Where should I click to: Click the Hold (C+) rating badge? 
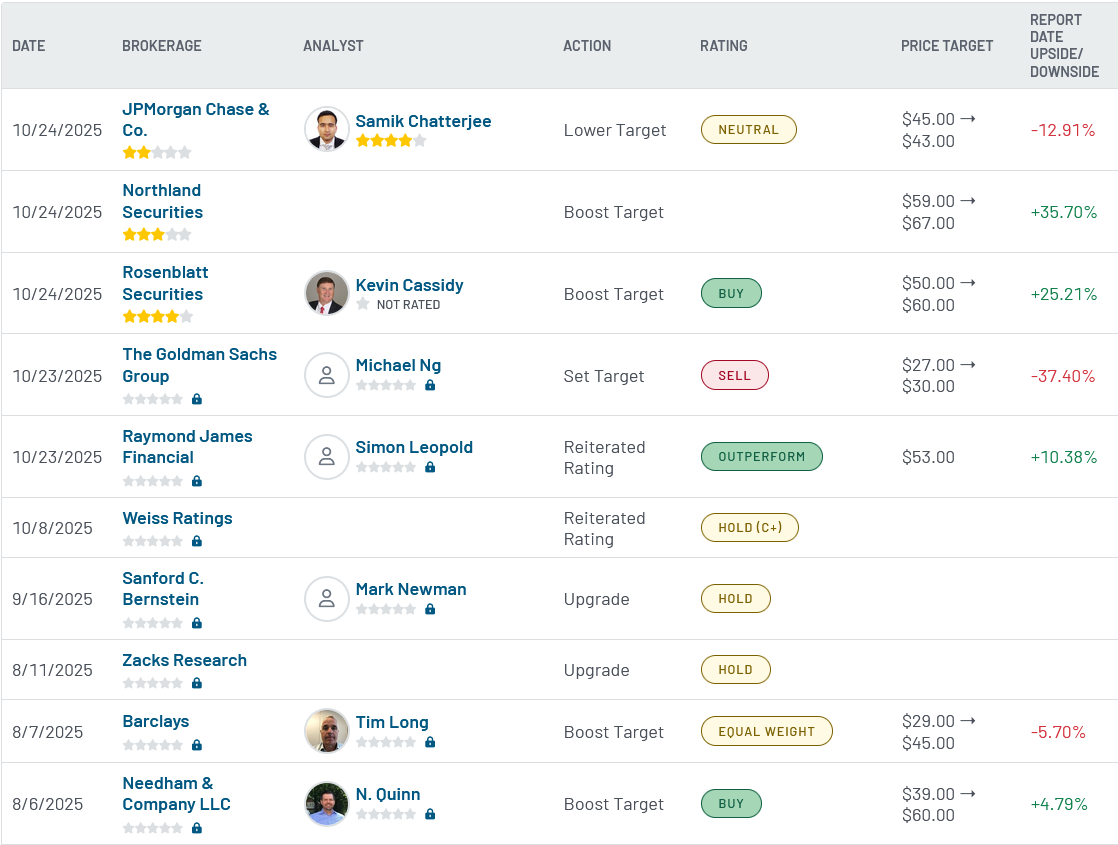tap(749, 528)
